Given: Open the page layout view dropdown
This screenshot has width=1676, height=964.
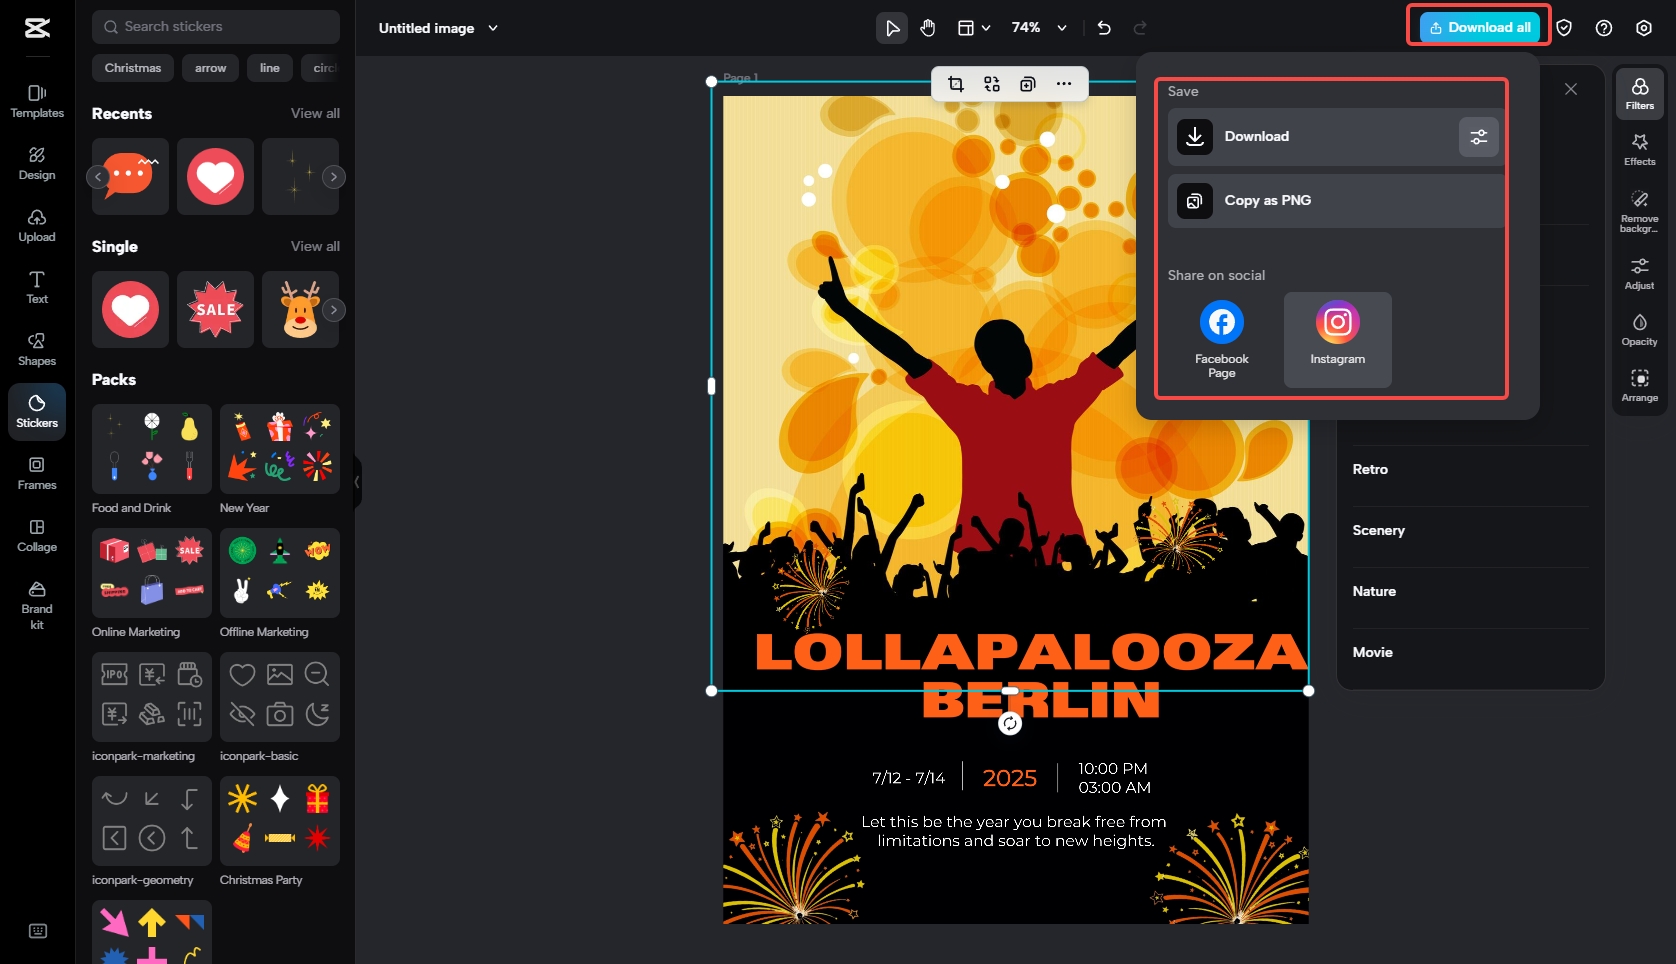Looking at the screenshot, I should (x=987, y=28).
